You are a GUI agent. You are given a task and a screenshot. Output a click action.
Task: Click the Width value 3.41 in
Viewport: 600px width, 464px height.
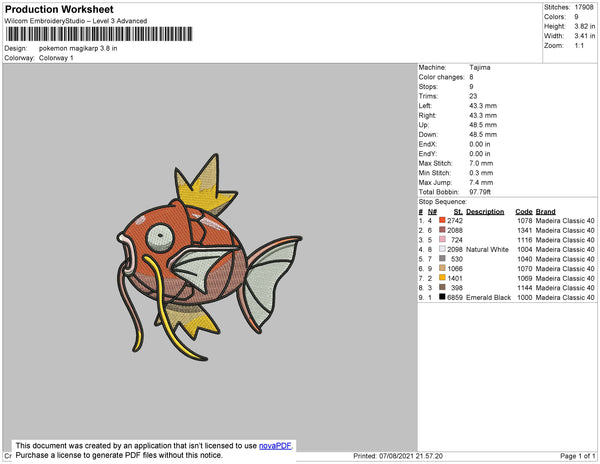point(584,36)
